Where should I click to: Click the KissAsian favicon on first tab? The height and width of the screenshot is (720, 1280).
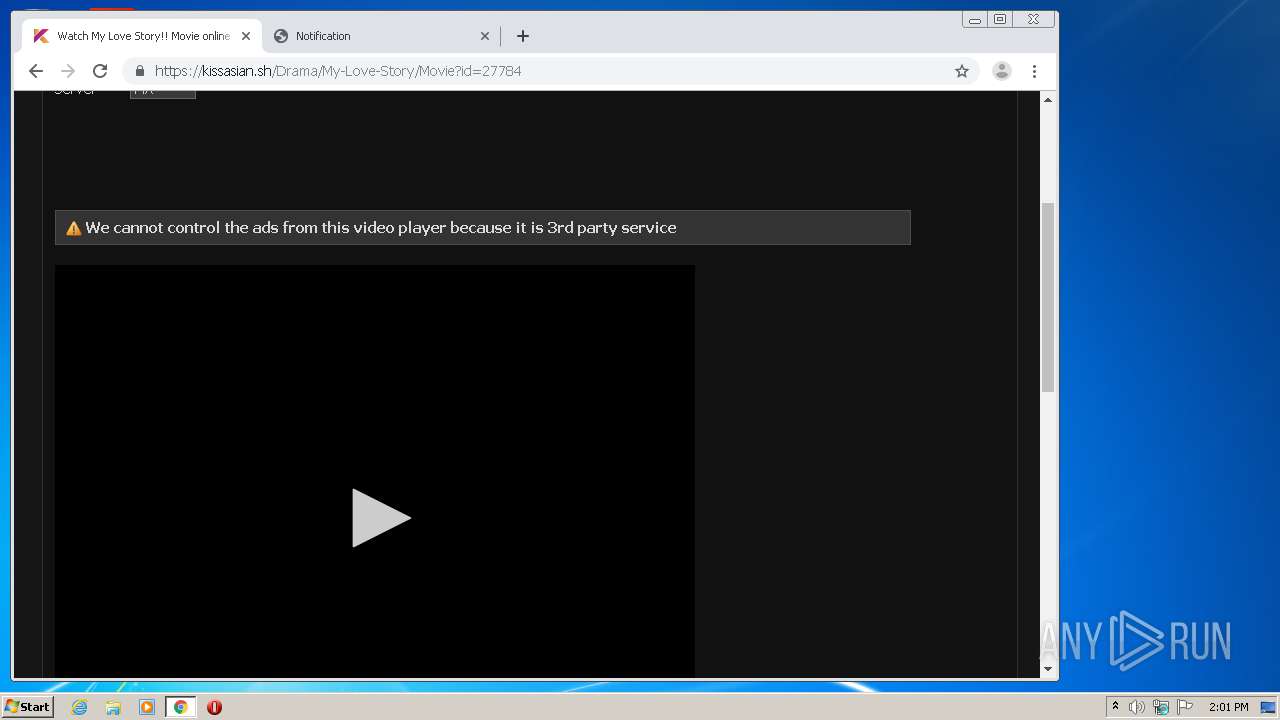[x=41, y=36]
